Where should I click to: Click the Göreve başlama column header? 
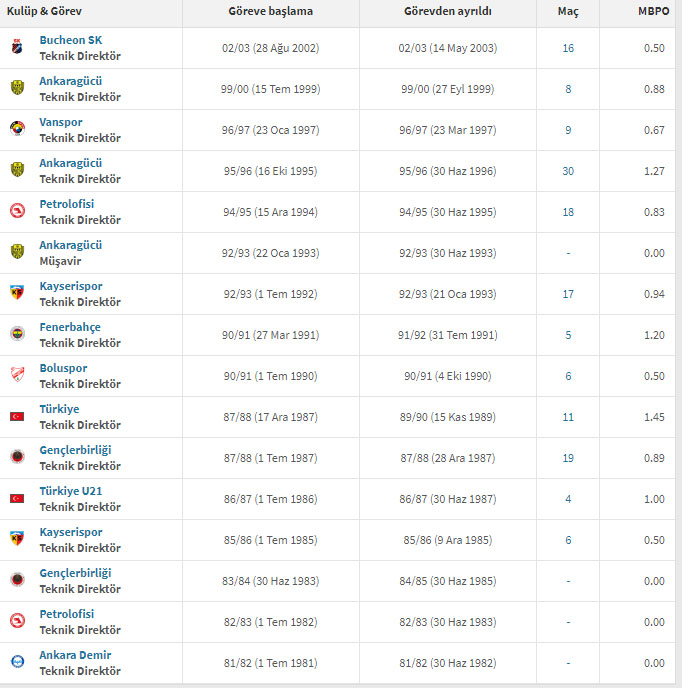271,11
